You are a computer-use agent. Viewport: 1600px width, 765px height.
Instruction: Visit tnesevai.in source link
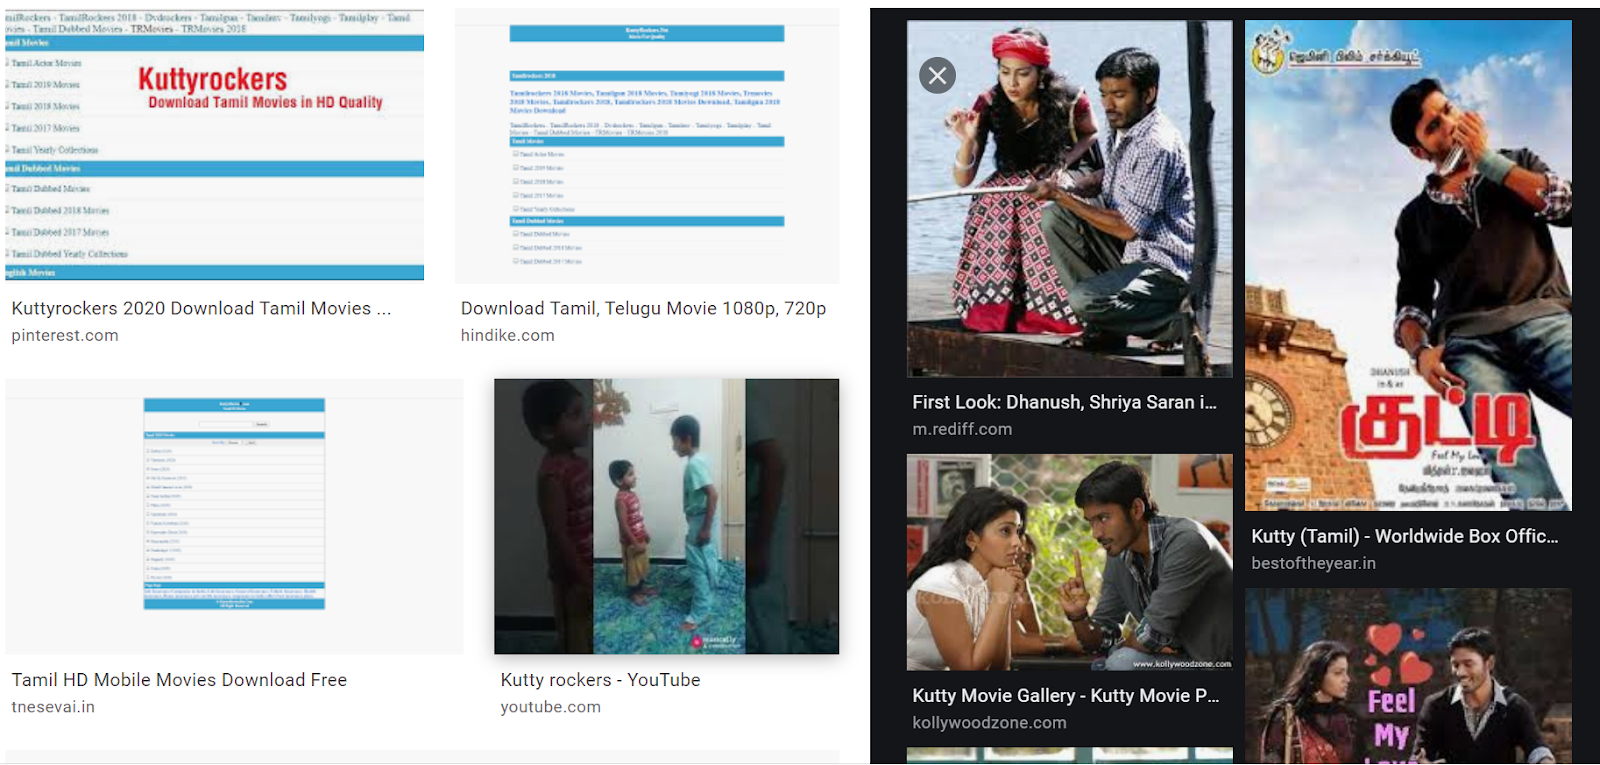point(53,706)
